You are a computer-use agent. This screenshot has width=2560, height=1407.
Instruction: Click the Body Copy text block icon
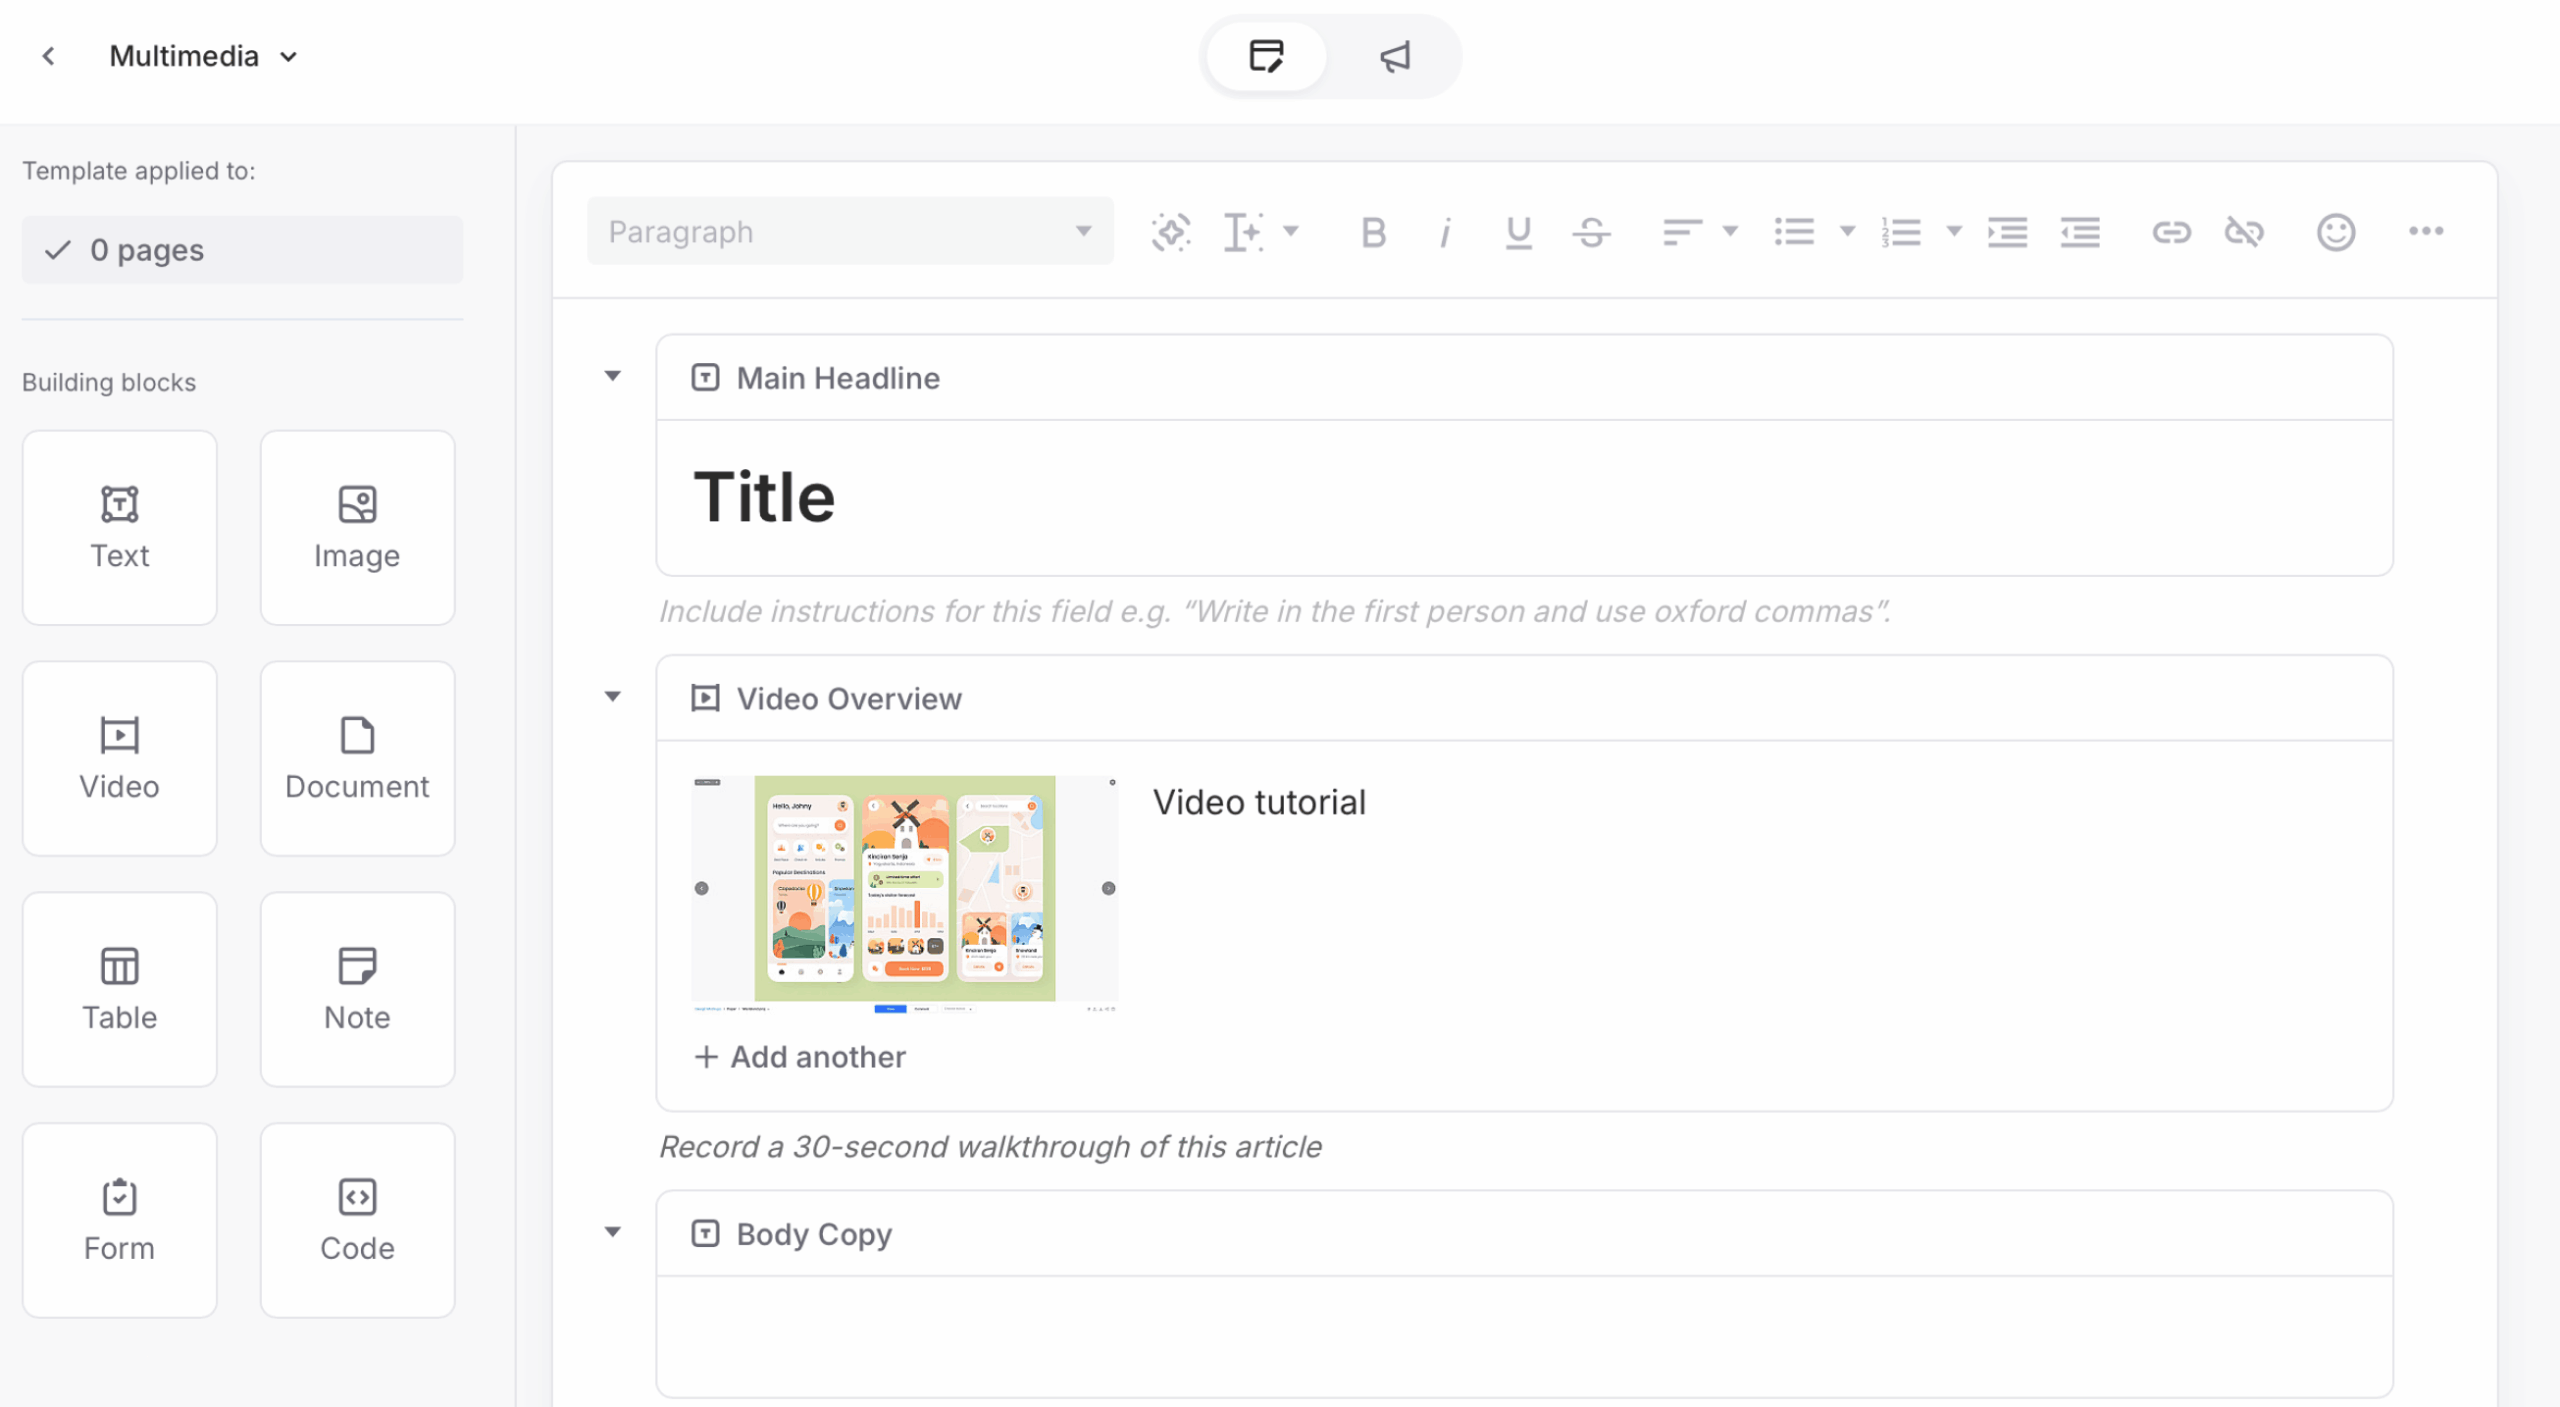click(705, 1234)
